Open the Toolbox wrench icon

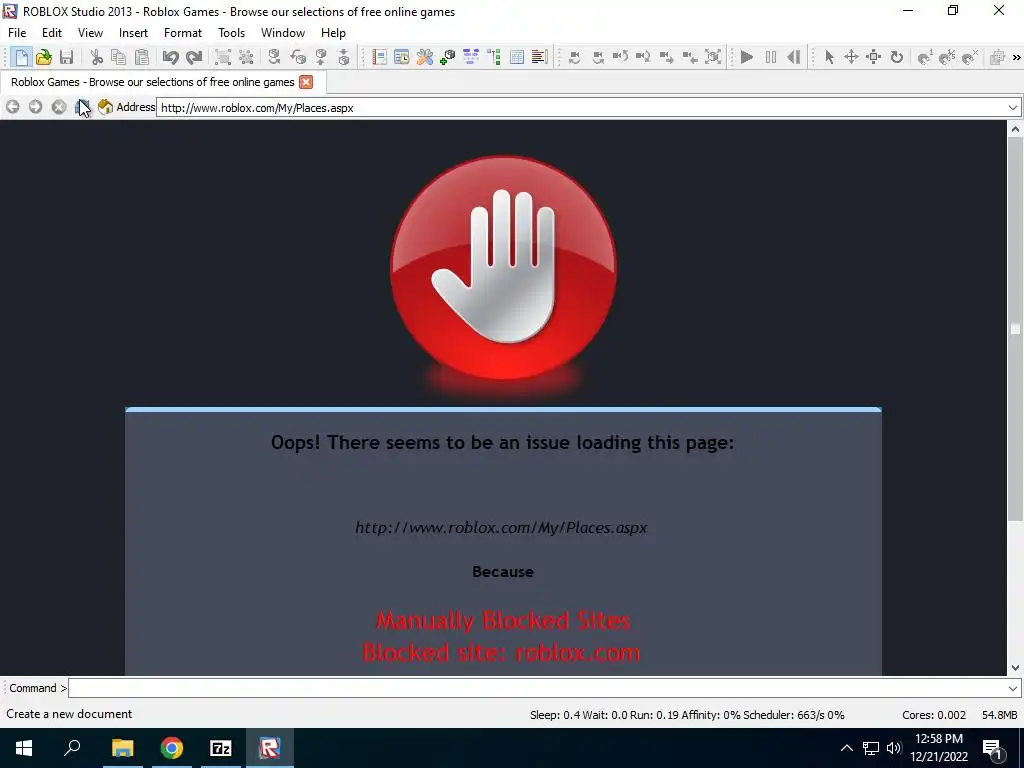click(424, 57)
